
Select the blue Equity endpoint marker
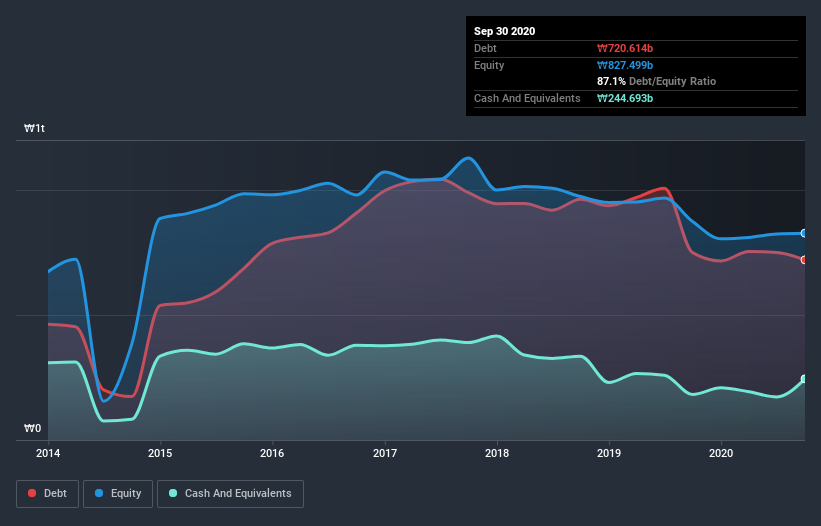pos(804,233)
